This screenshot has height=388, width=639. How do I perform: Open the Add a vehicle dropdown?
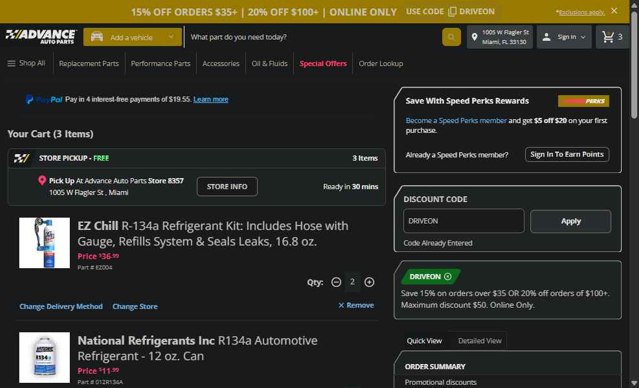click(x=132, y=37)
